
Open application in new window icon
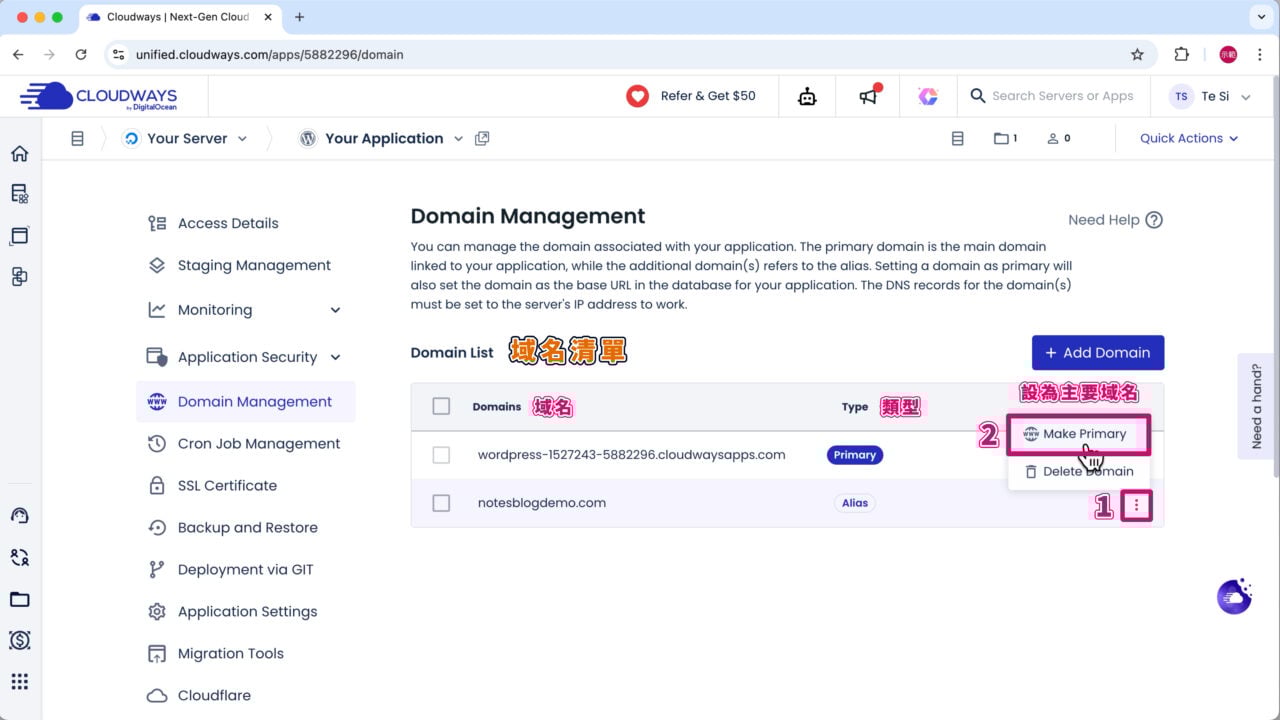[x=482, y=139]
